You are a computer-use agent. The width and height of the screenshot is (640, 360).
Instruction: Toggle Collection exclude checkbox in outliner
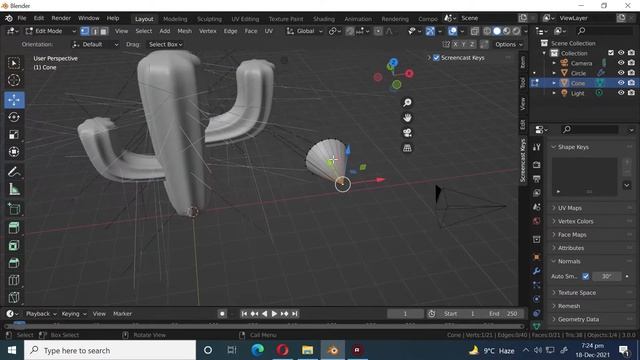[x=611, y=53]
